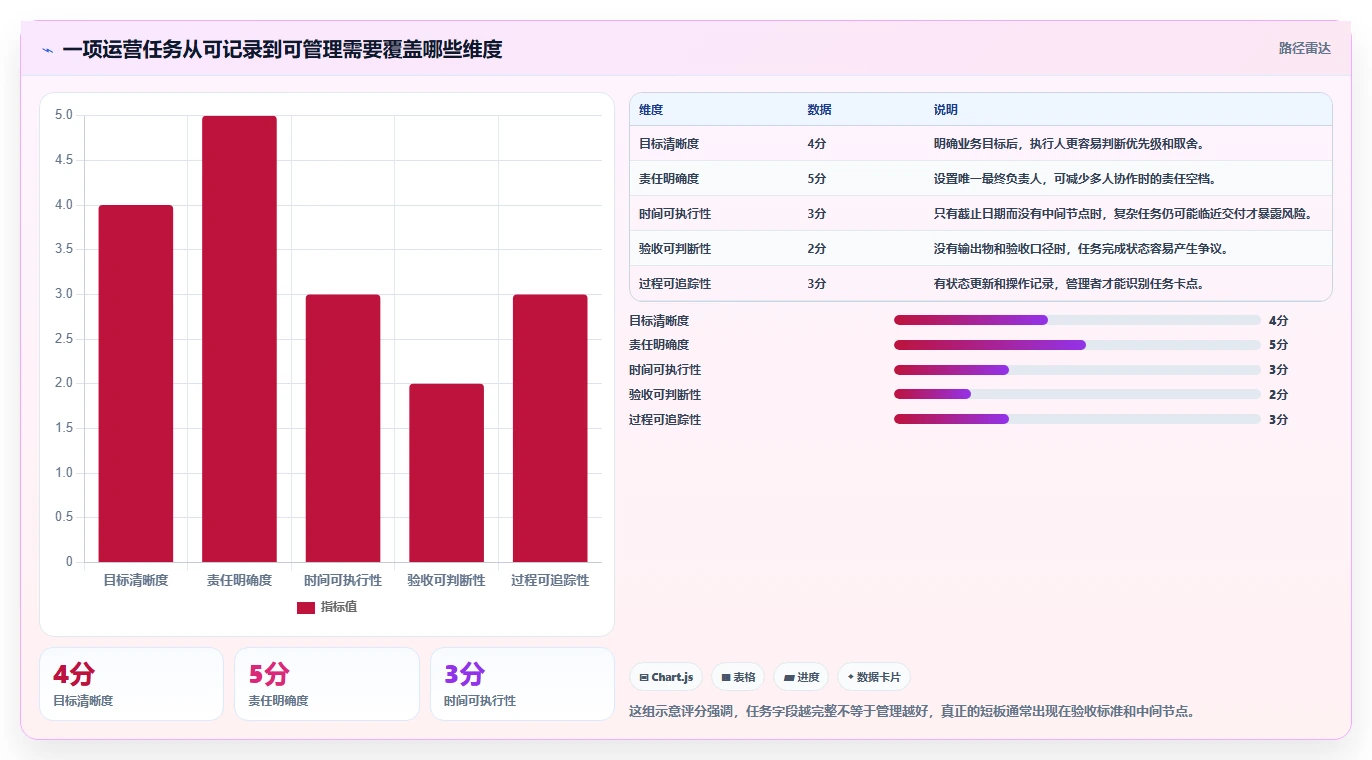
Task: Click the description starting 设置唯一最终负责人
Action: click(x=1075, y=179)
